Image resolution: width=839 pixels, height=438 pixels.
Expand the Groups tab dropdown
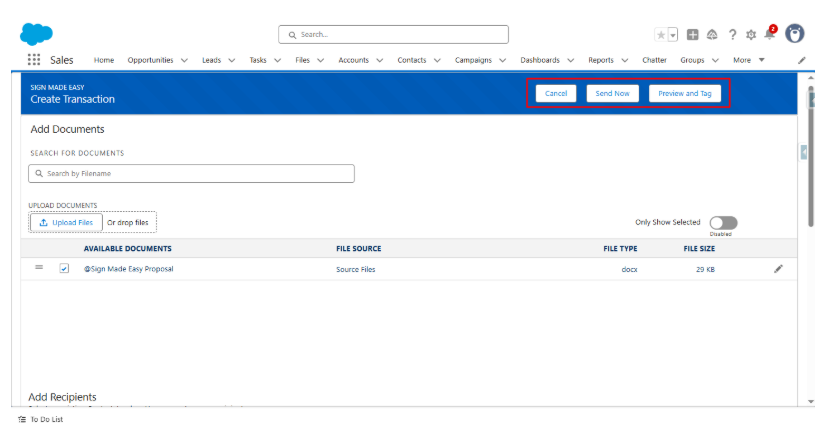click(715, 60)
